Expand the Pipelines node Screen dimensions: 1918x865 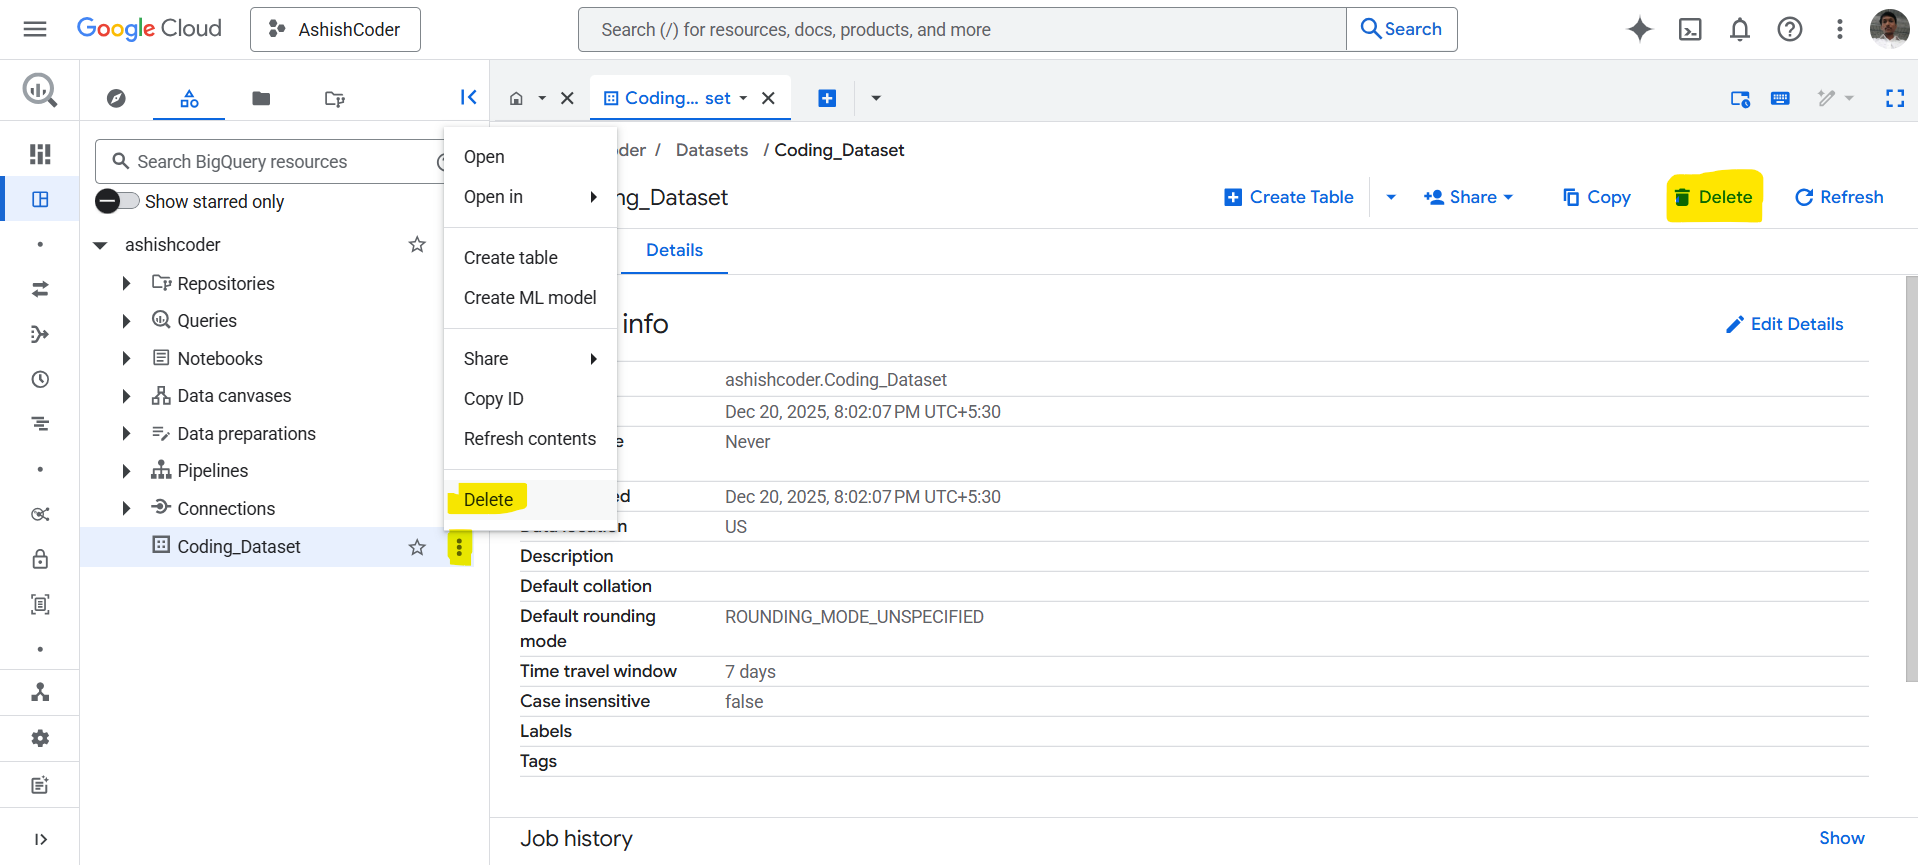click(126, 471)
